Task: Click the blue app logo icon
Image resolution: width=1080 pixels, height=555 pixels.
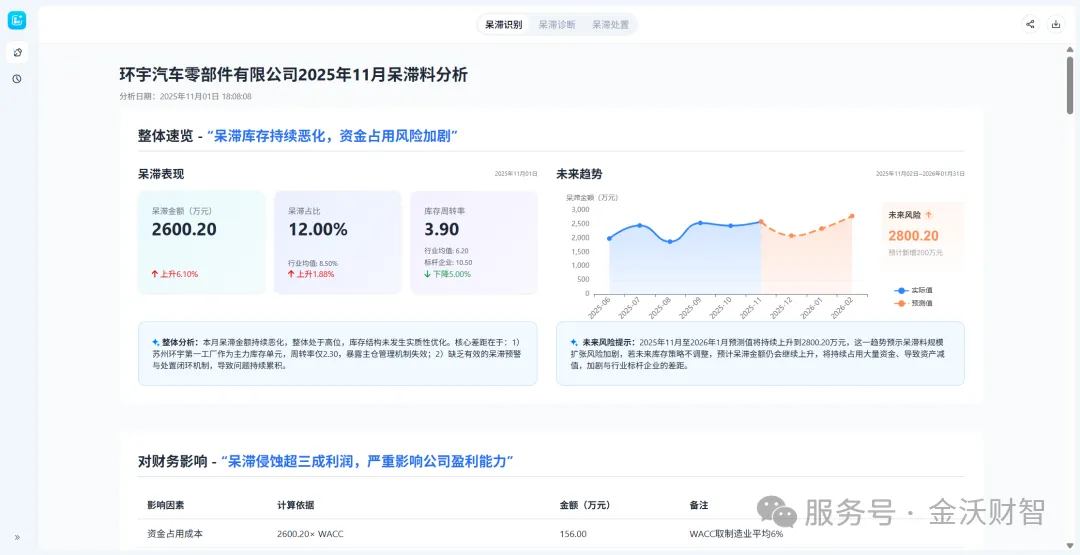Action: [17, 21]
